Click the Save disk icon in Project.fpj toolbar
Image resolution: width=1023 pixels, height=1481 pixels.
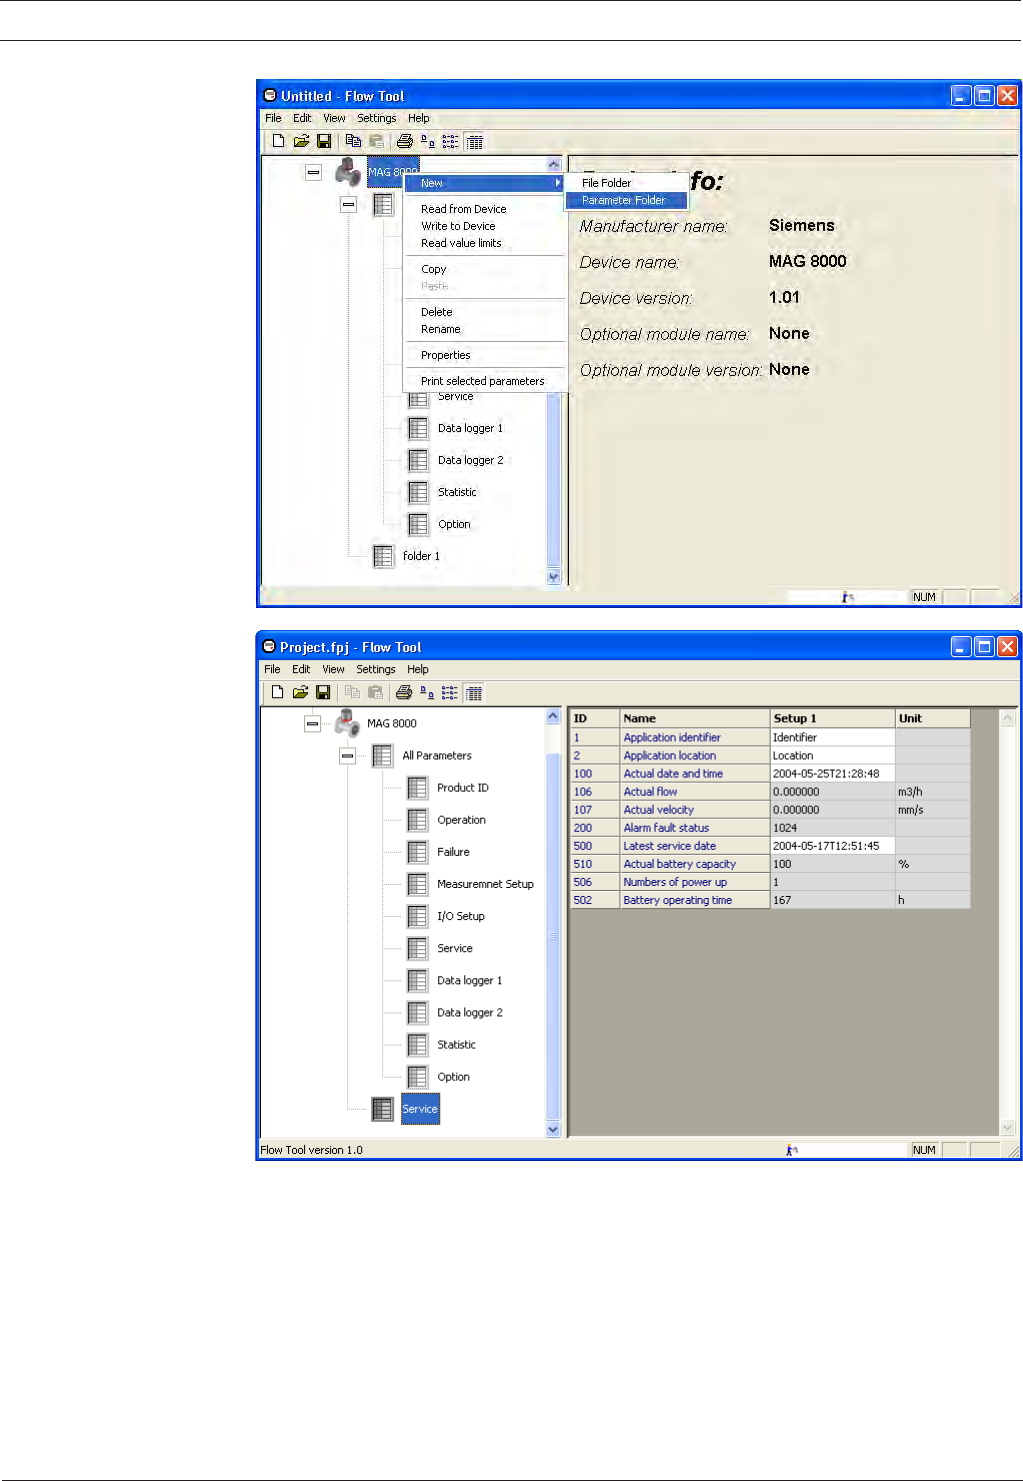coord(323,692)
